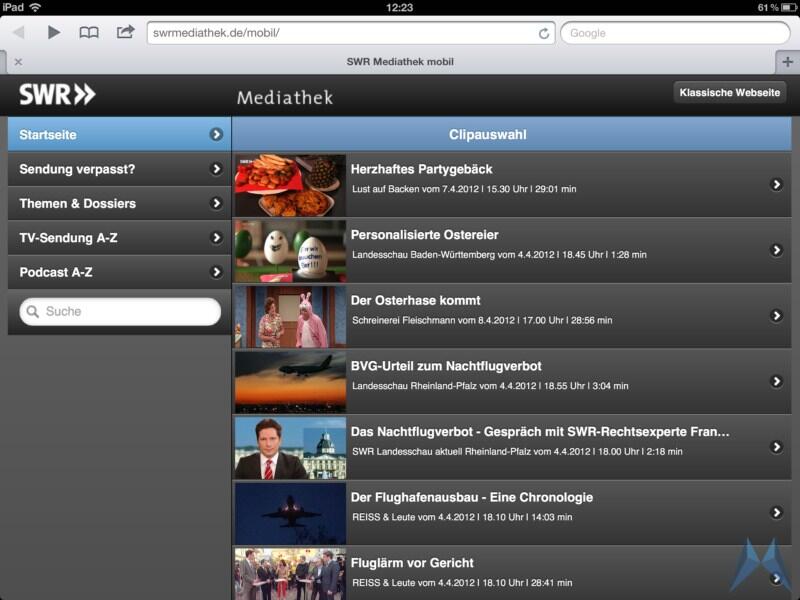This screenshot has width=800, height=600.
Task: Open the Klassische Webseite button
Action: [x=730, y=92]
